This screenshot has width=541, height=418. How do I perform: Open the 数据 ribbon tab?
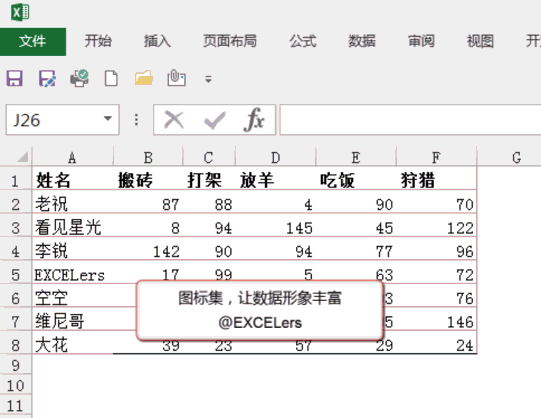click(362, 41)
